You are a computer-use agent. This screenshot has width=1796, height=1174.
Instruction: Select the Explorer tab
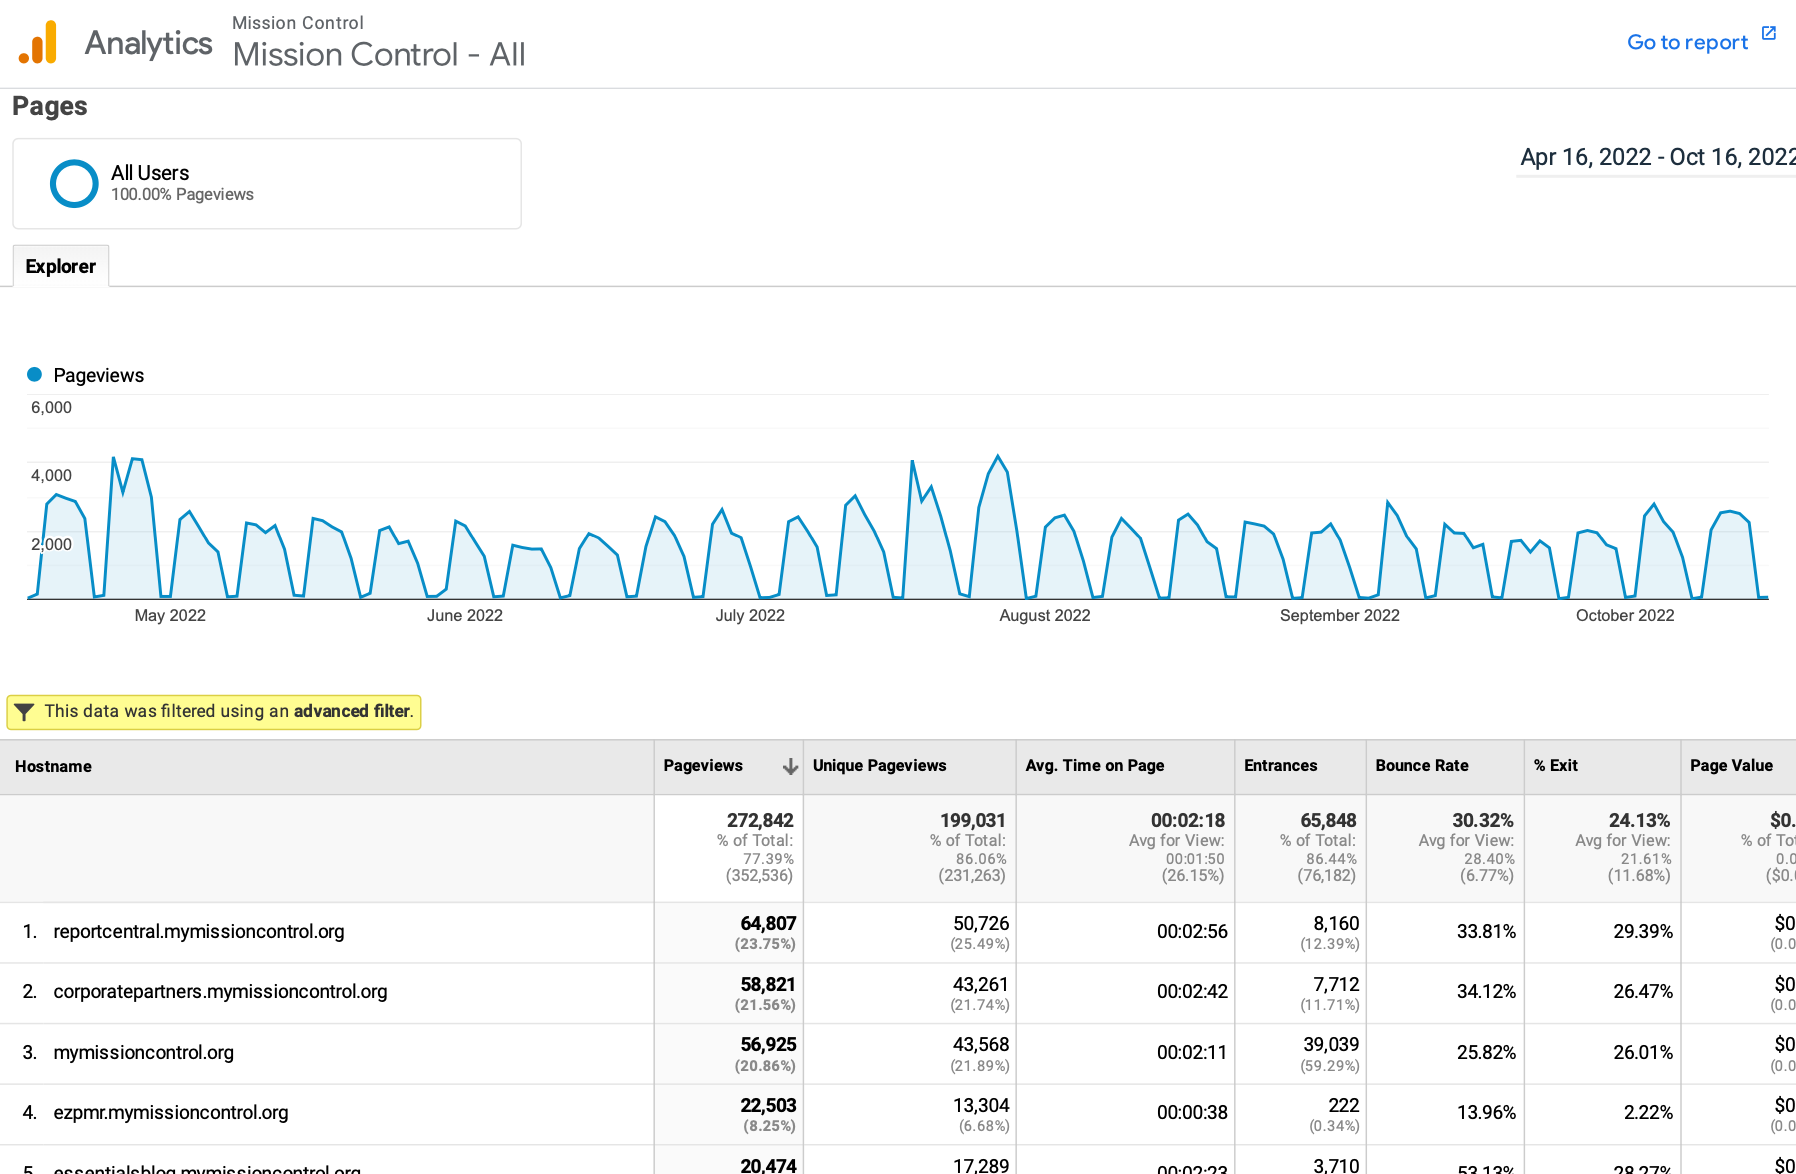click(61, 266)
